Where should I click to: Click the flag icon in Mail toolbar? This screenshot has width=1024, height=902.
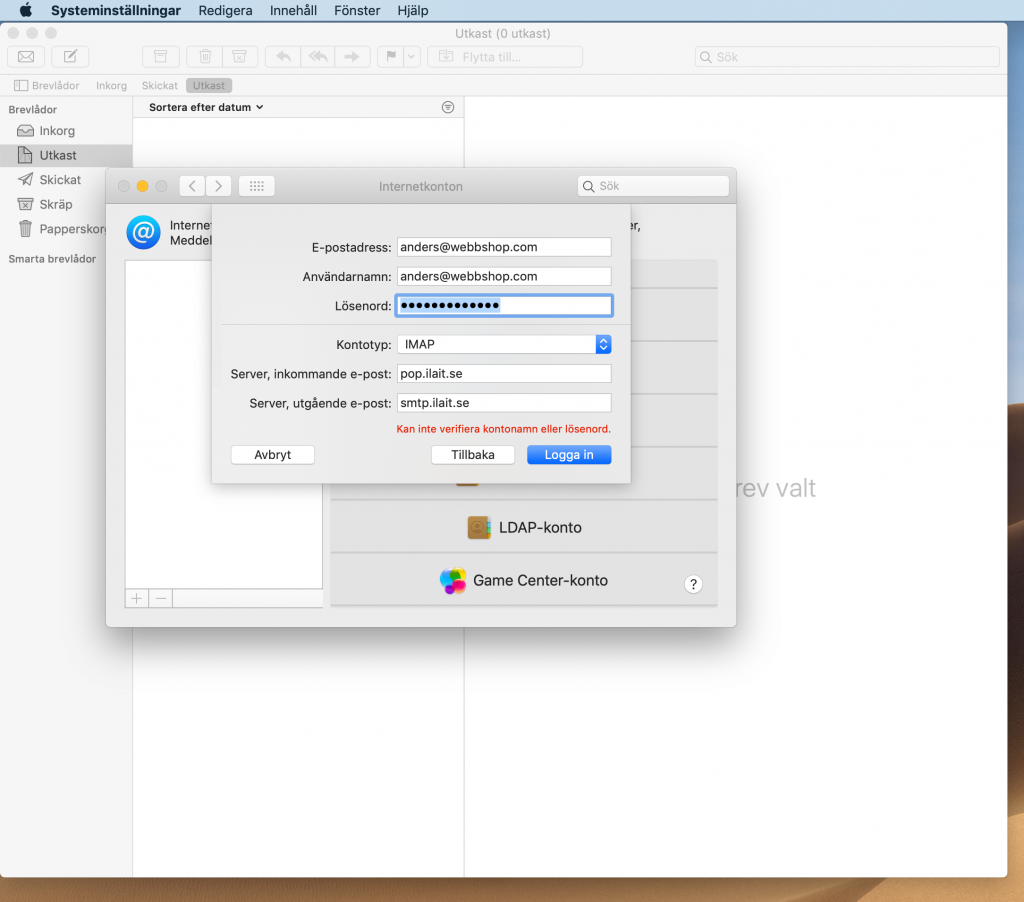point(391,57)
